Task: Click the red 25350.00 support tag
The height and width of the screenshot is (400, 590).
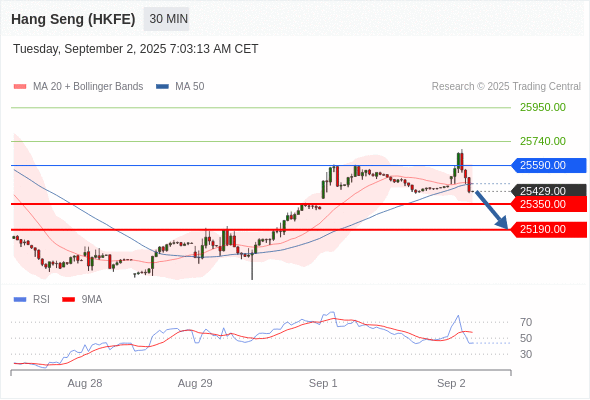Action: (x=549, y=204)
